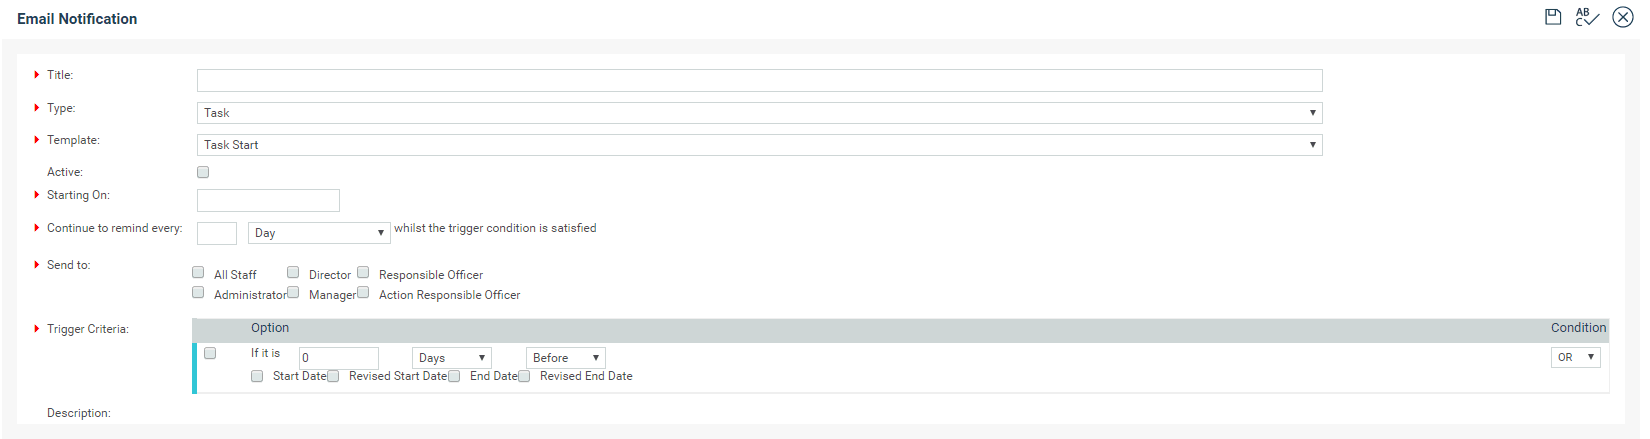Click the Title text field
This screenshot has width=1650, height=439.
(759, 80)
